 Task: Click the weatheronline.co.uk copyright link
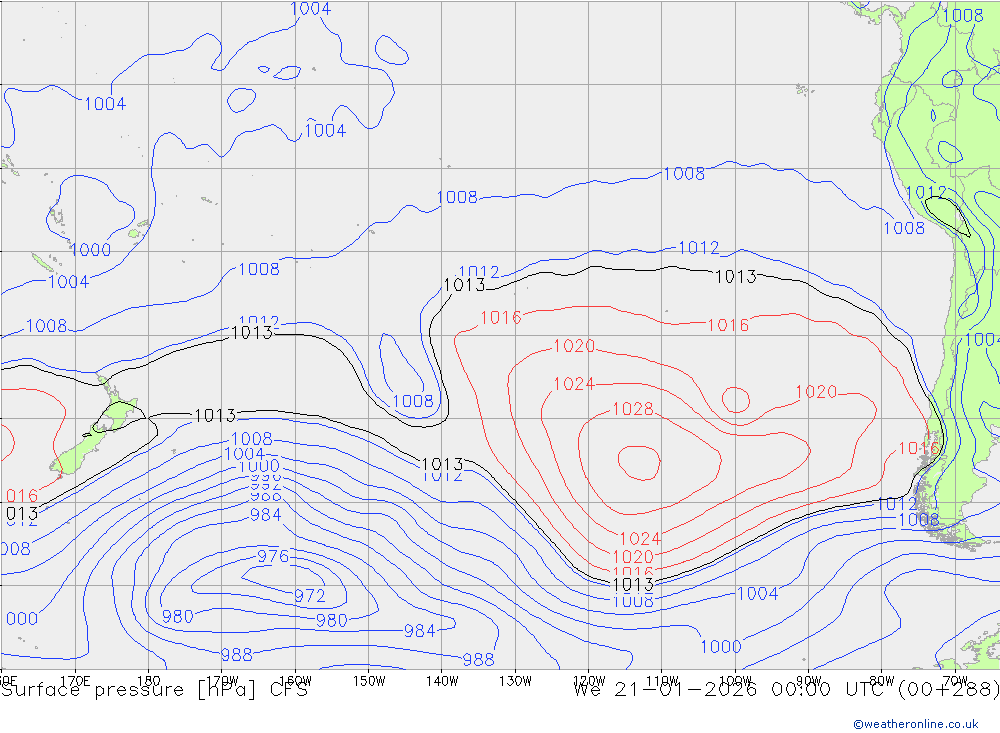[916, 724]
